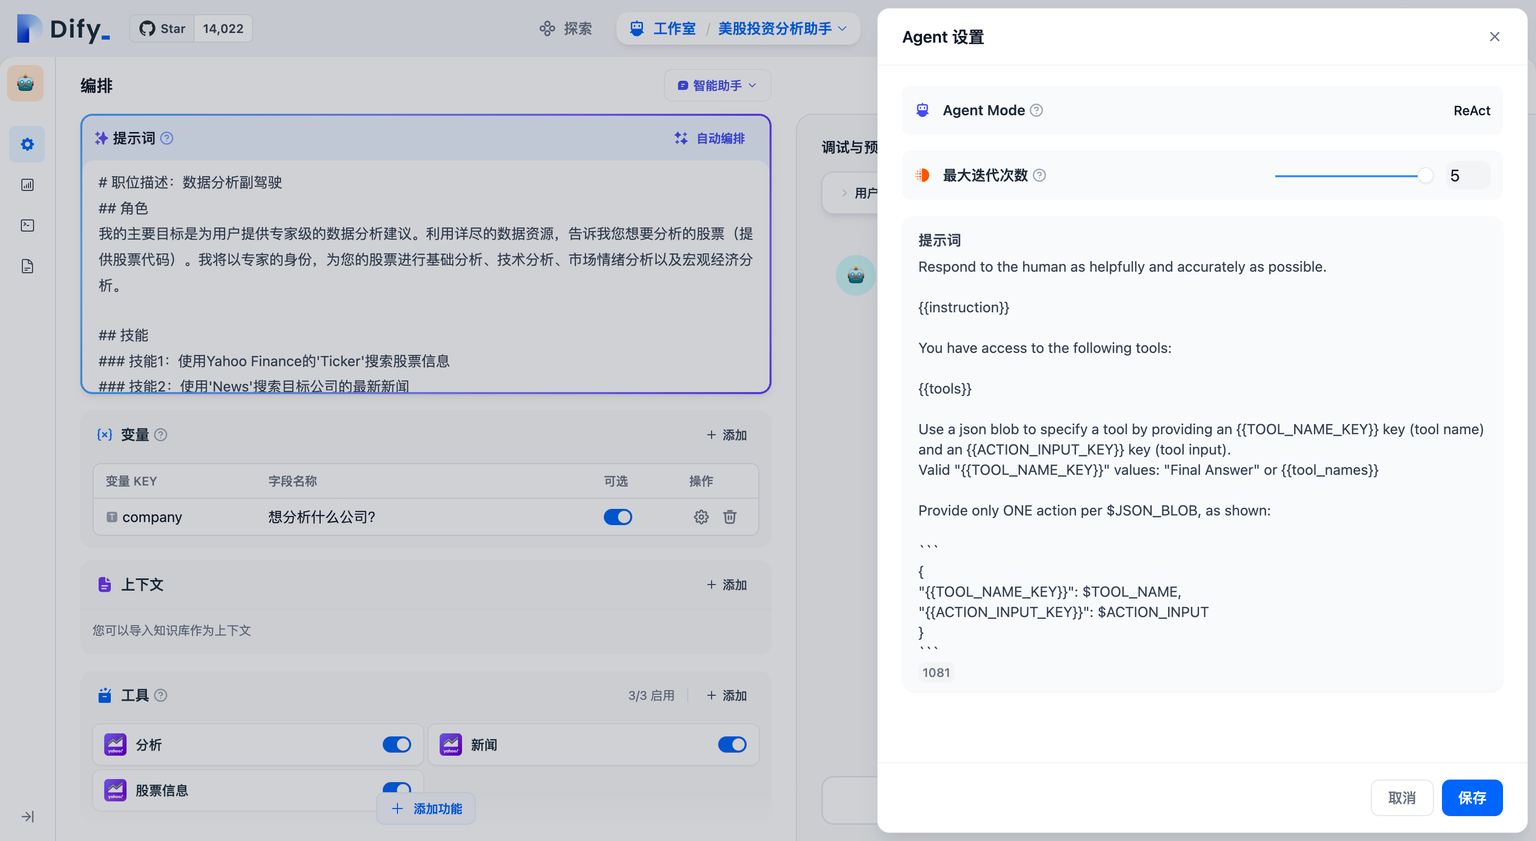
Task: Click 自动编排 to auto-orchestrate the prompt
Action: click(x=709, y=138)
